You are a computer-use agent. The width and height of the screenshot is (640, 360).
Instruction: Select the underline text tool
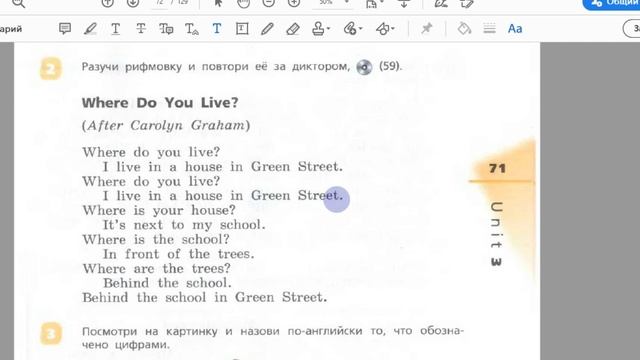coord(116,29)
